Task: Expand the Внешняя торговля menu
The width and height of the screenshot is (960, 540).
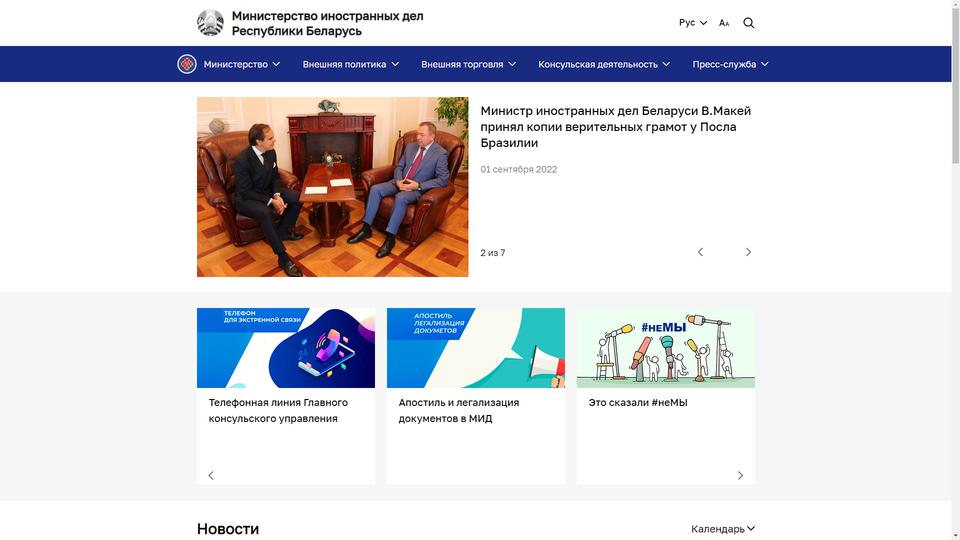Action: (x=468, y=64)
